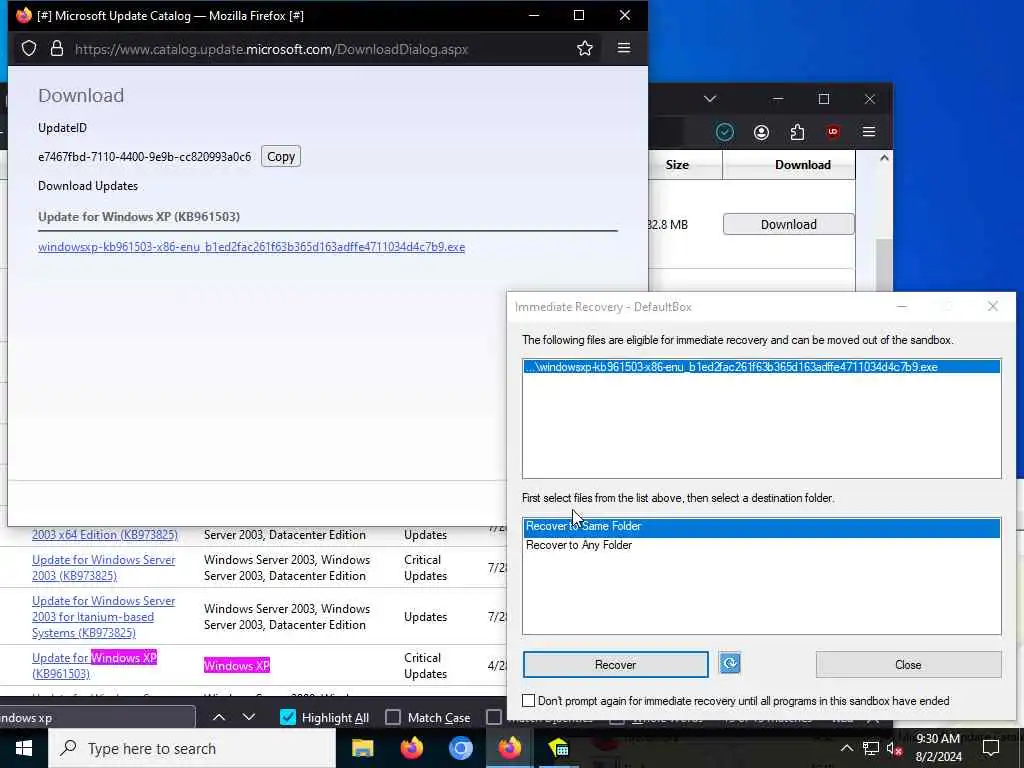Click the shield tracking protection icon

(29, 48)
